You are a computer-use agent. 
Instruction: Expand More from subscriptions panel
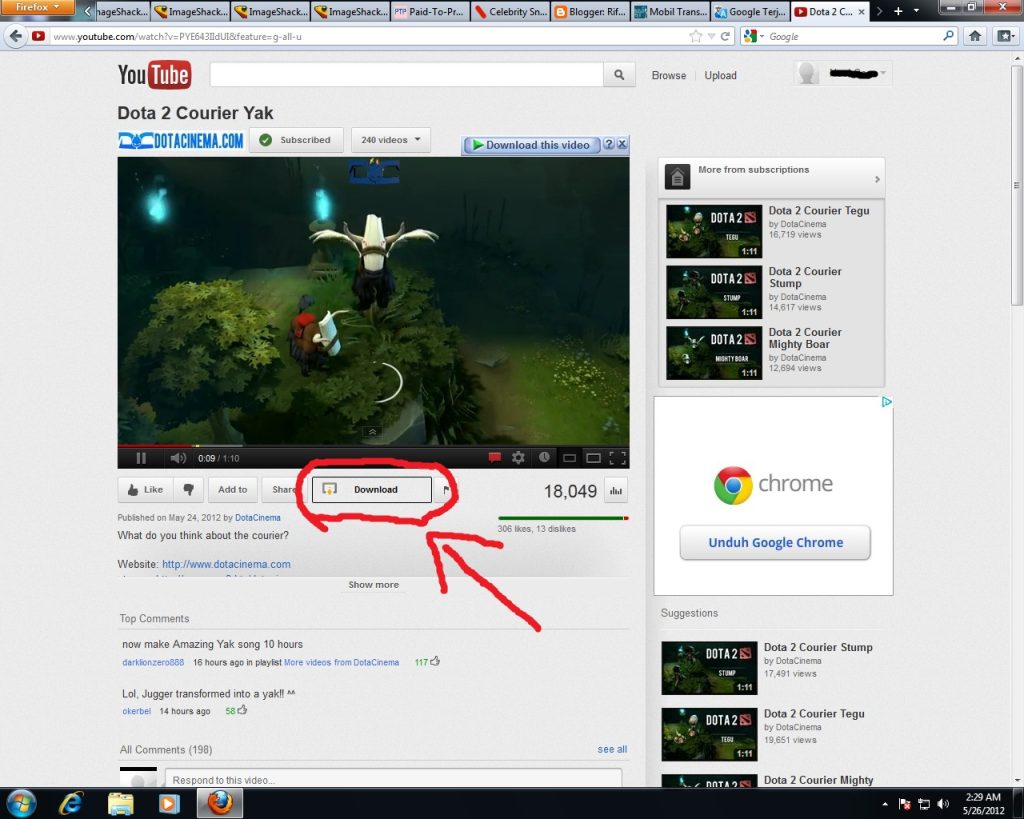pos(771,177)
